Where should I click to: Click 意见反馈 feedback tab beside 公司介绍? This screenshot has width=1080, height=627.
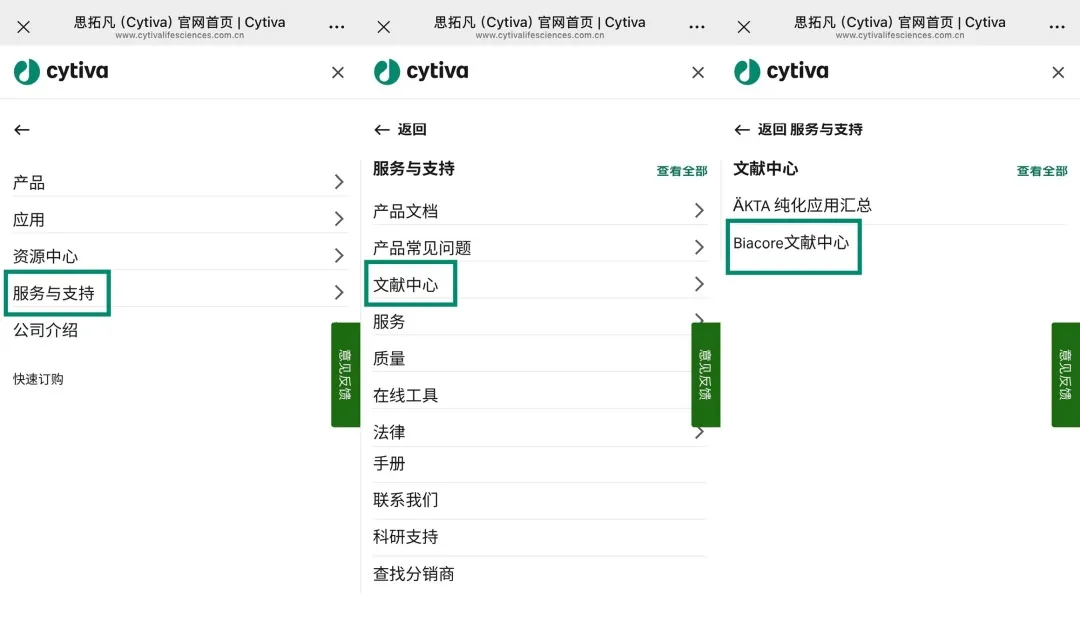tap(345, 374)
